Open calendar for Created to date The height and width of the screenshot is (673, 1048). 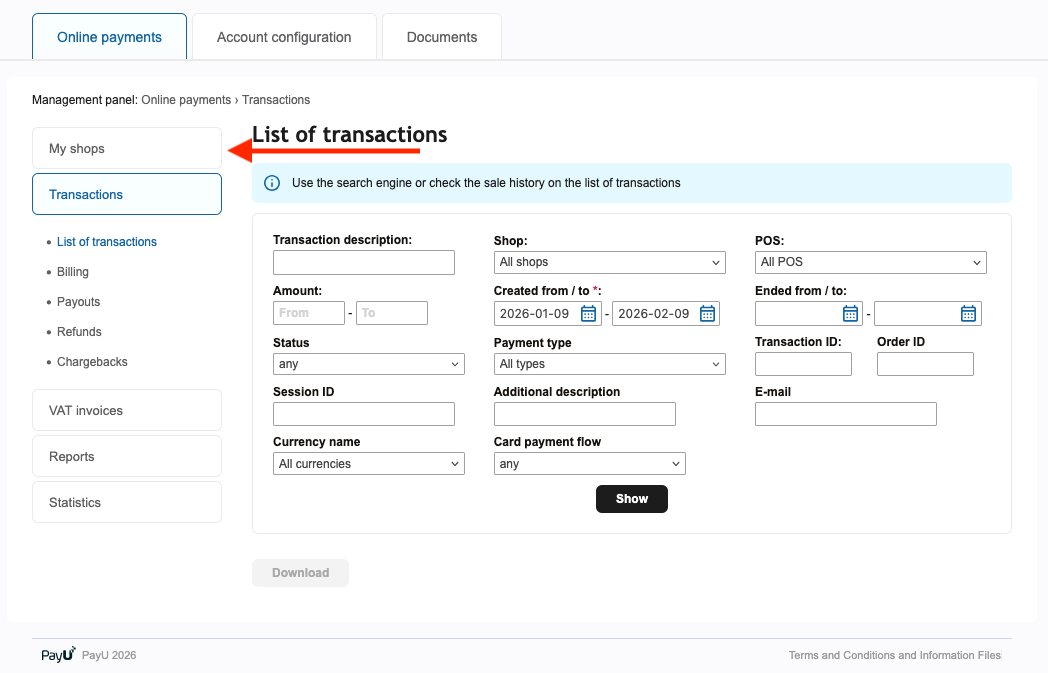(x=707, y=314)
